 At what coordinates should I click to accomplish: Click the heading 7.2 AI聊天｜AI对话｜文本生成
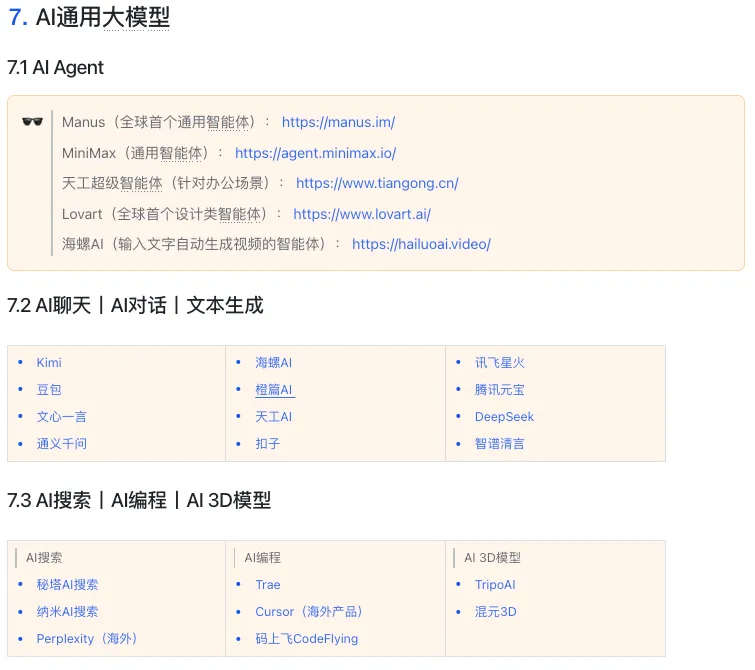(x=135, y=305)
